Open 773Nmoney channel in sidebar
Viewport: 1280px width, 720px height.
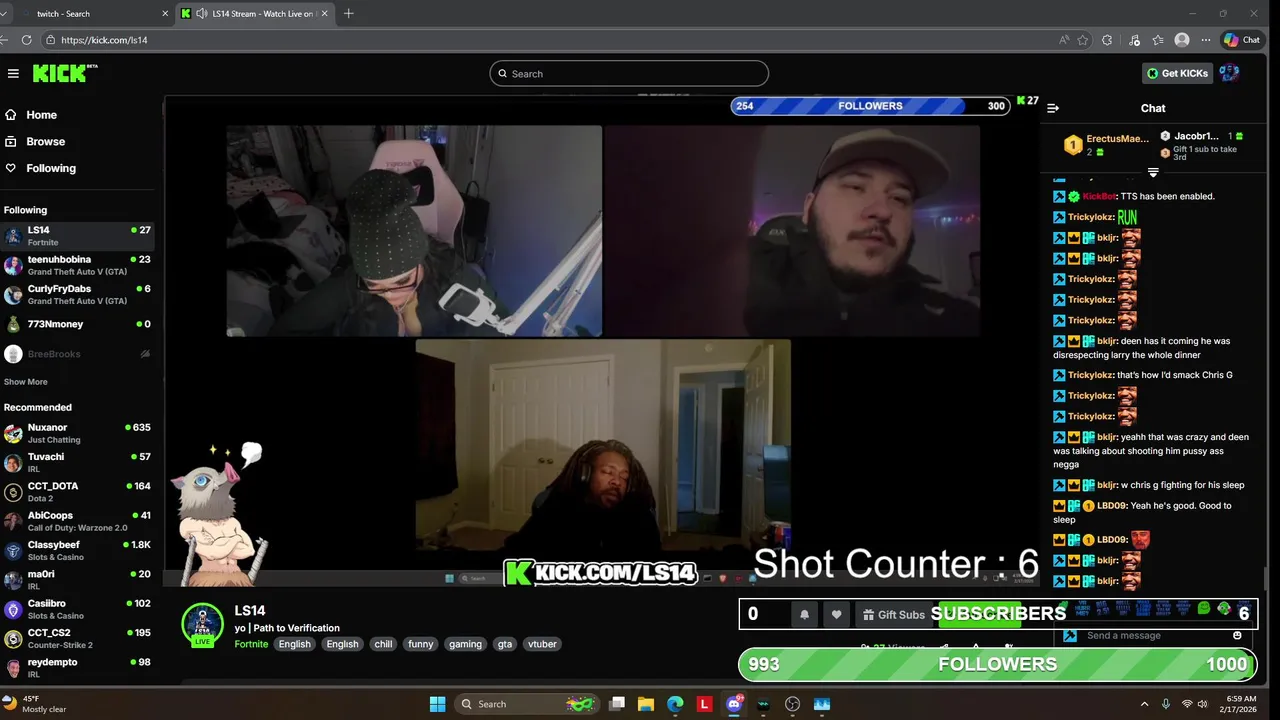coord(77,324)
